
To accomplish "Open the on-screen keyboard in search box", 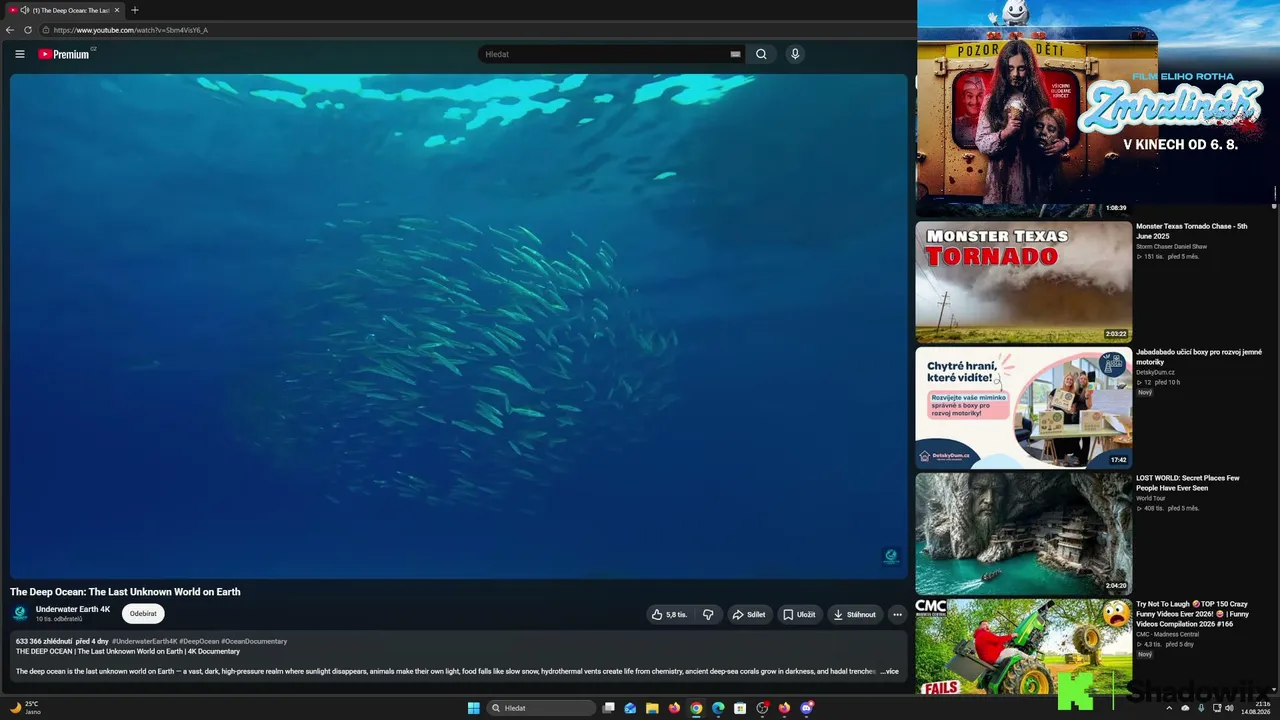I will click(x=735, y=54).
